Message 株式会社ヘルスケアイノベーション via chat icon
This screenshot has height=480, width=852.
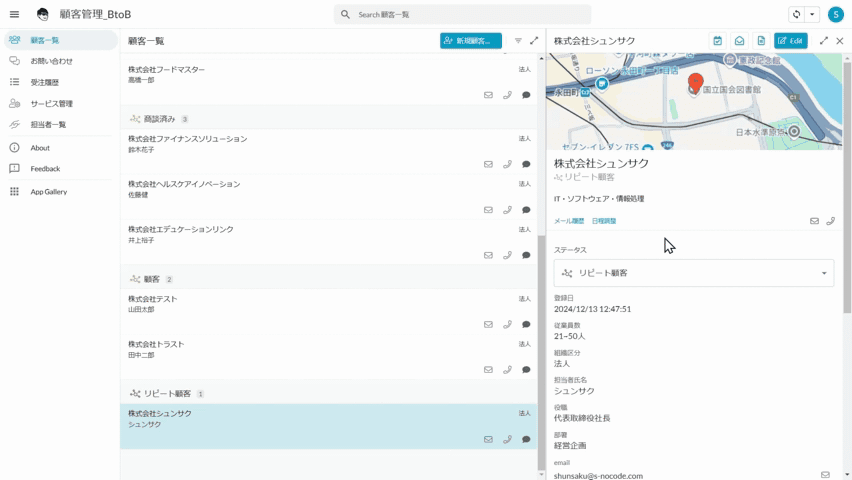point(526,210)
